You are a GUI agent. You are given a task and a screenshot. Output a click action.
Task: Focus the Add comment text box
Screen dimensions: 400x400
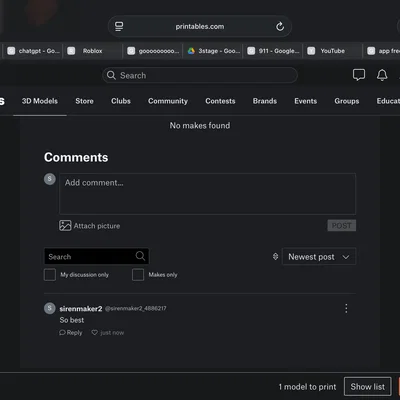[207, 194]
